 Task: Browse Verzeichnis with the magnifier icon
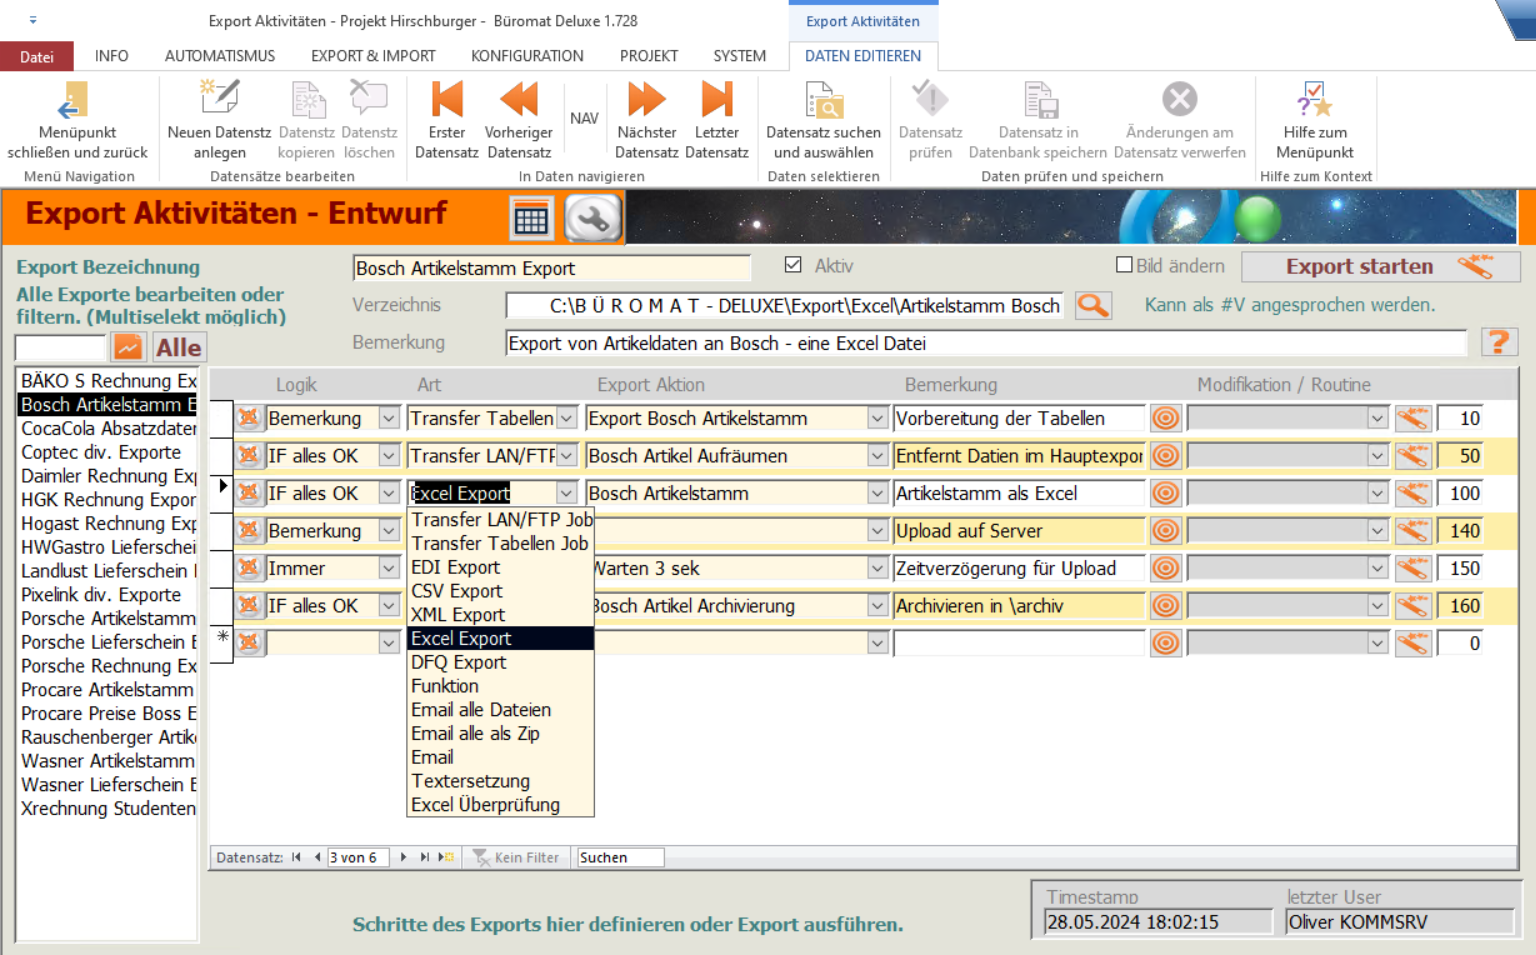click(x=1093, y=306)
